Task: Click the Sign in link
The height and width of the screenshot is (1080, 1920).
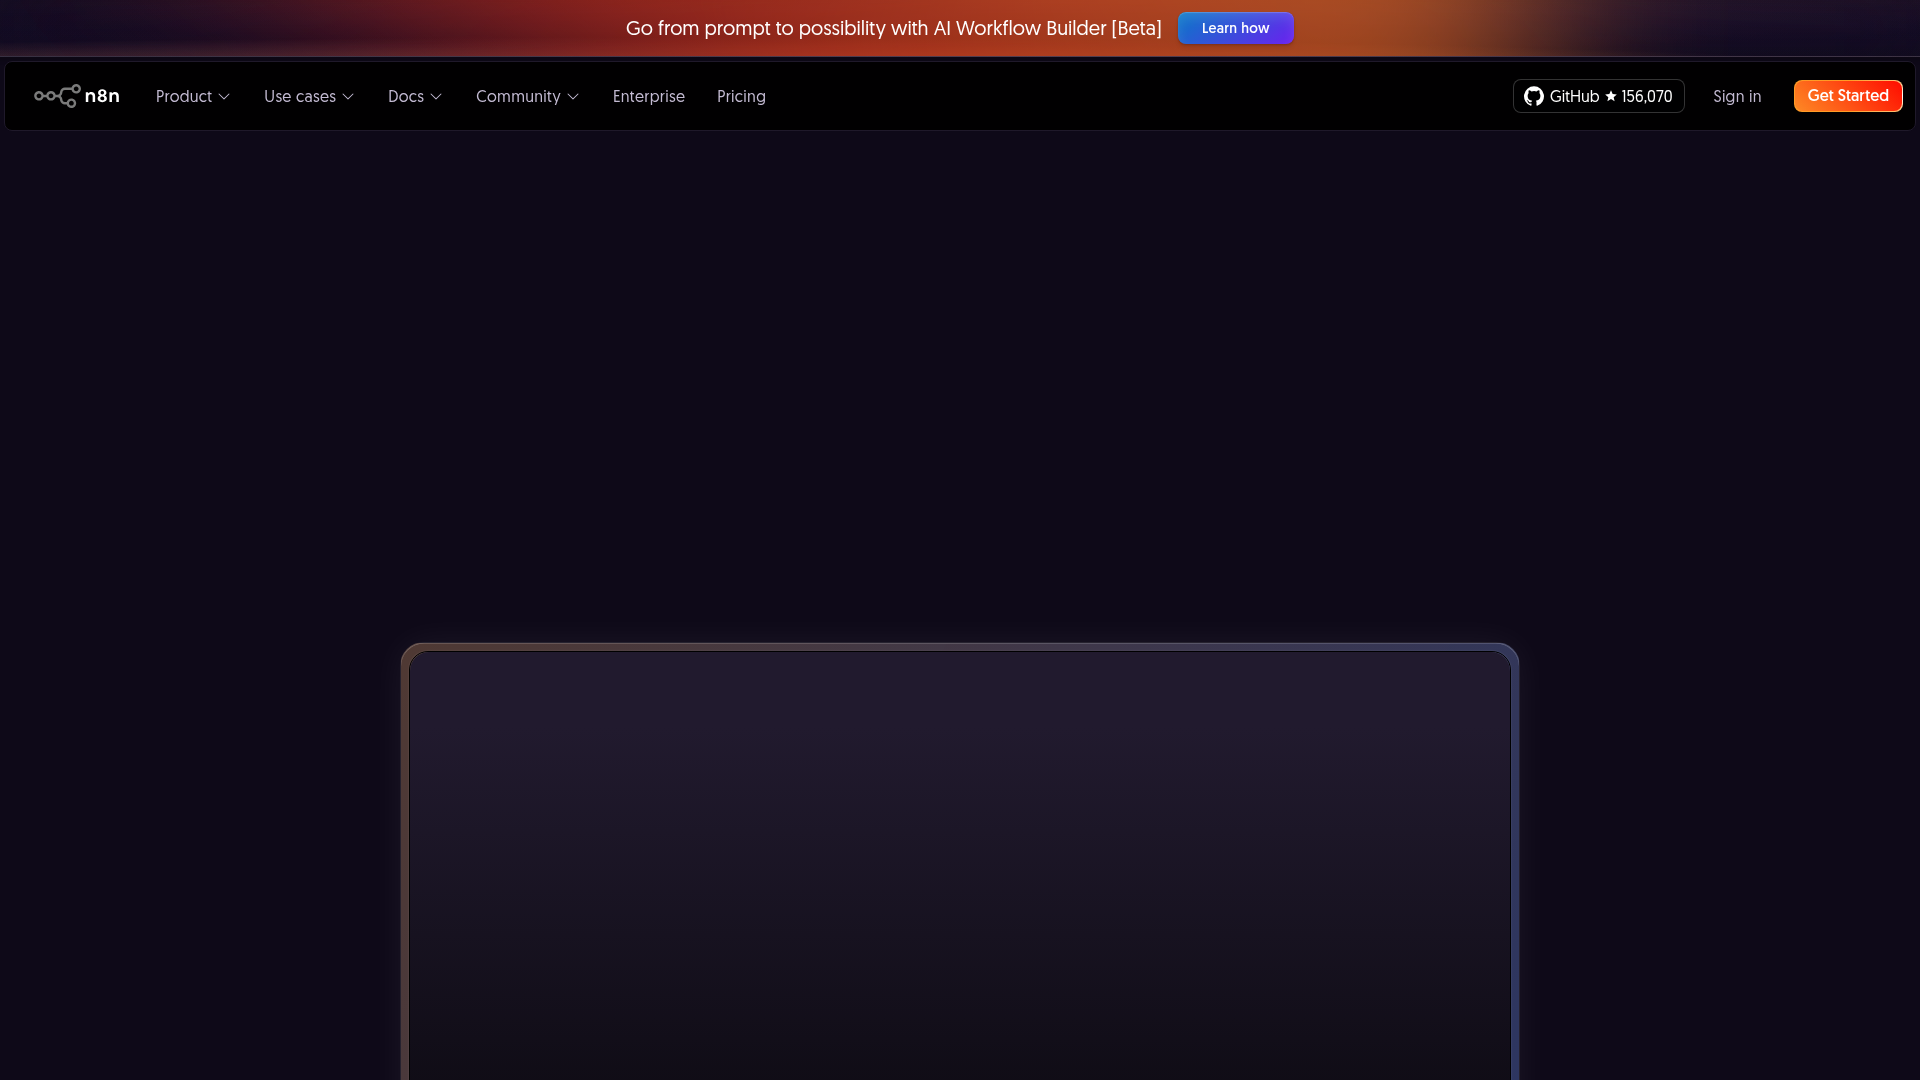Action: (1737, 96)
